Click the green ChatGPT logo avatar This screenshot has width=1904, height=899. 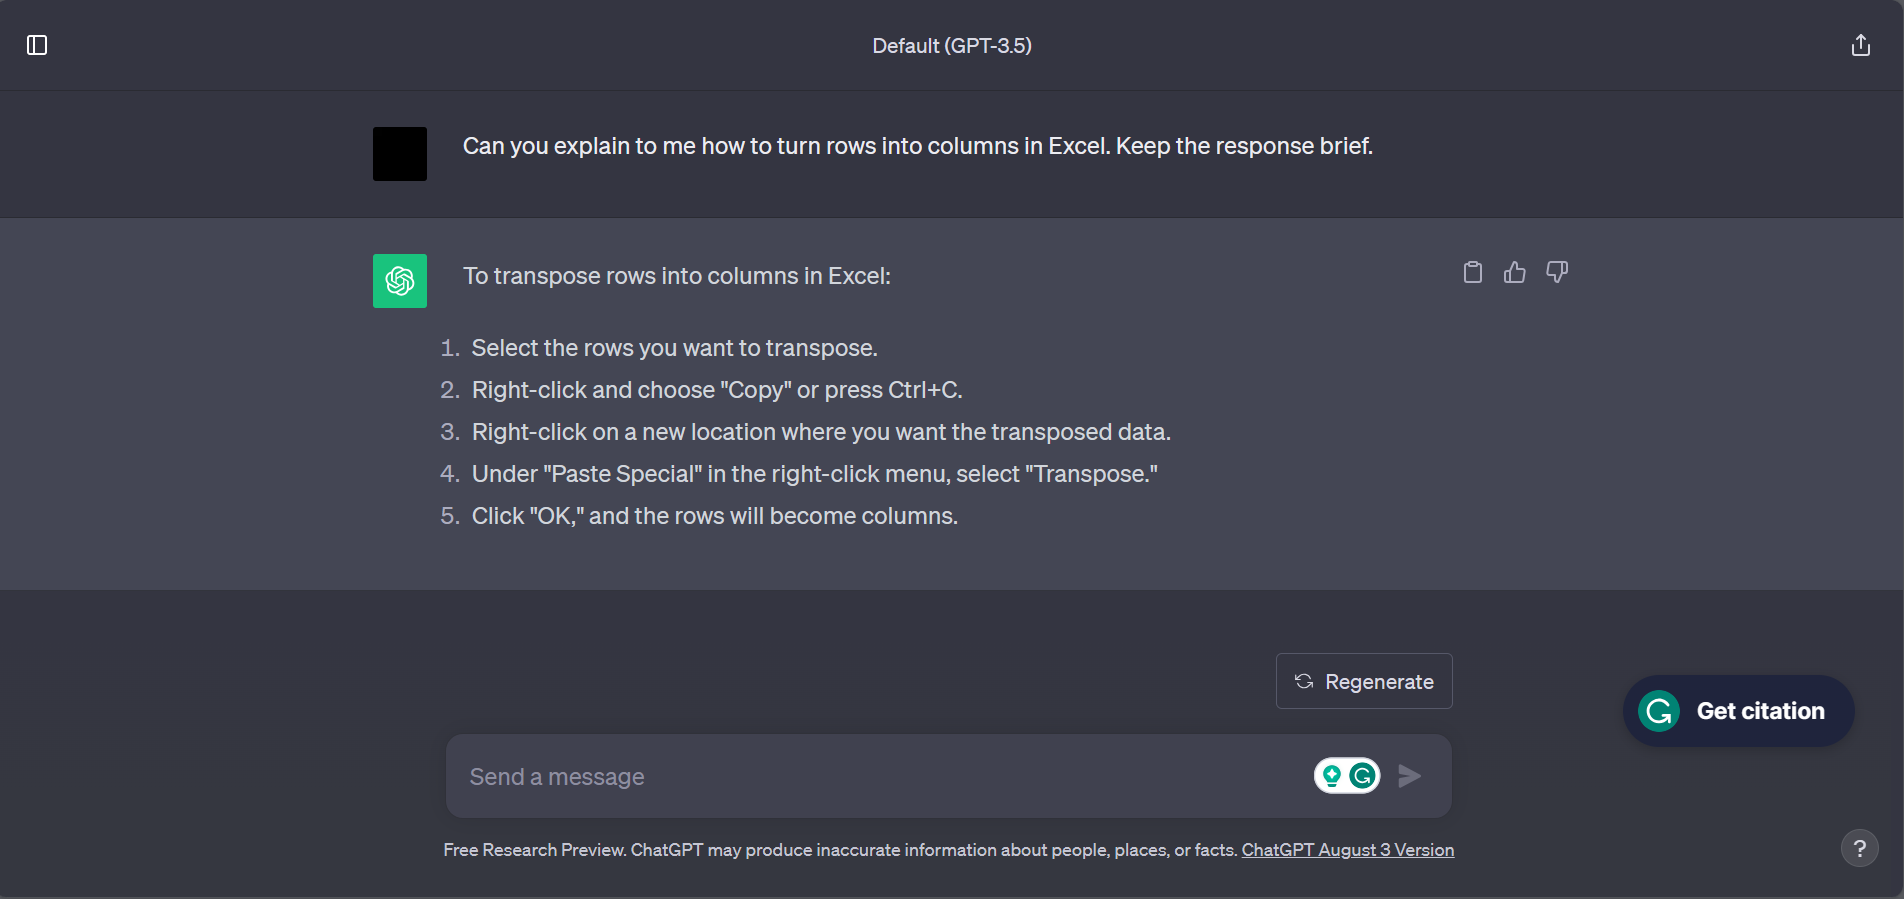coord(400,281)
